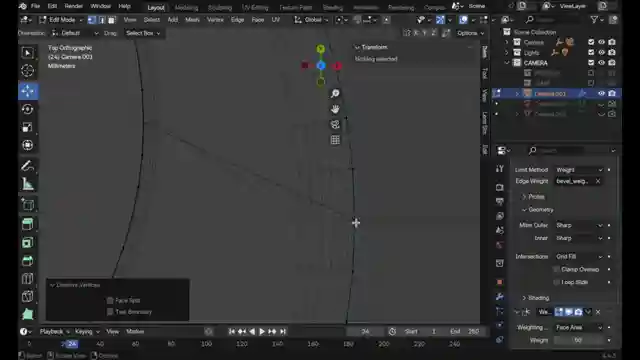Viewport: 640px width, 360px height.
Task: Open the Global transform orientation dropdown
Action: (x=312, y=20)
